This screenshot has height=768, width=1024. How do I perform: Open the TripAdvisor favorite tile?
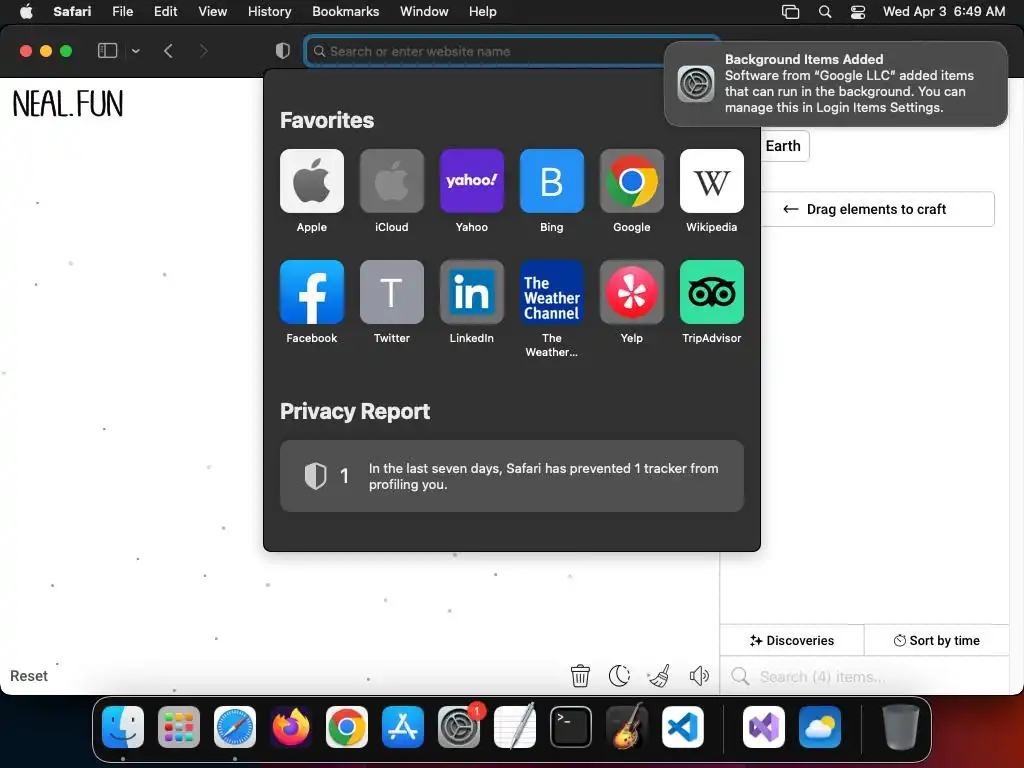[711, 292]
